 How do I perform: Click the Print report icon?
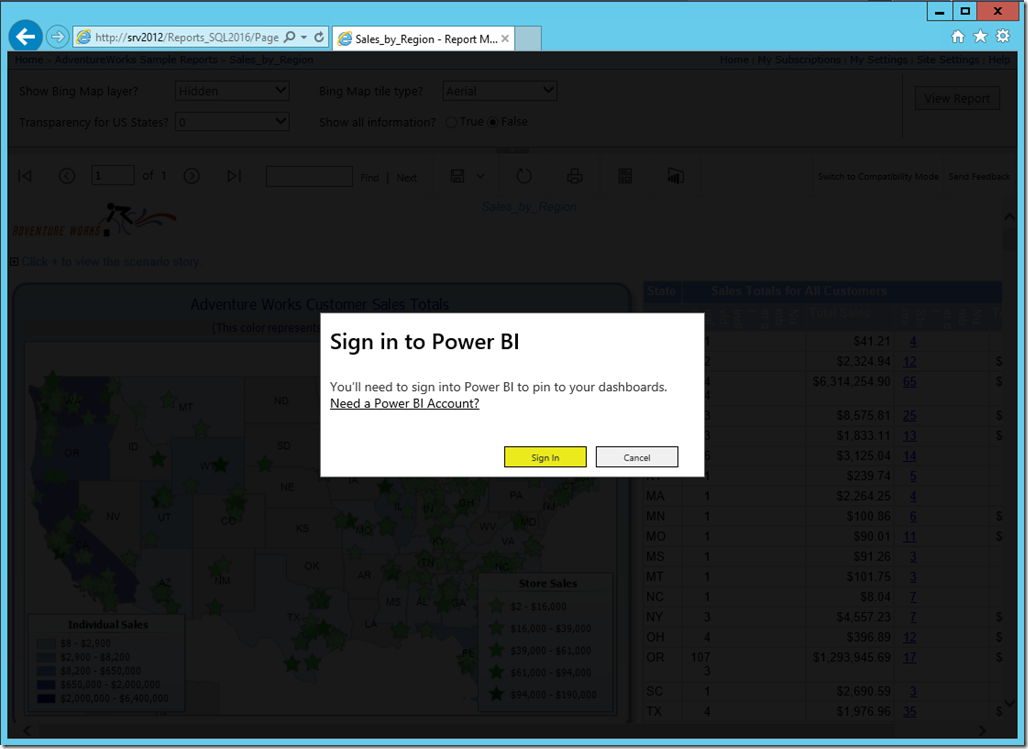pos(574,176)
